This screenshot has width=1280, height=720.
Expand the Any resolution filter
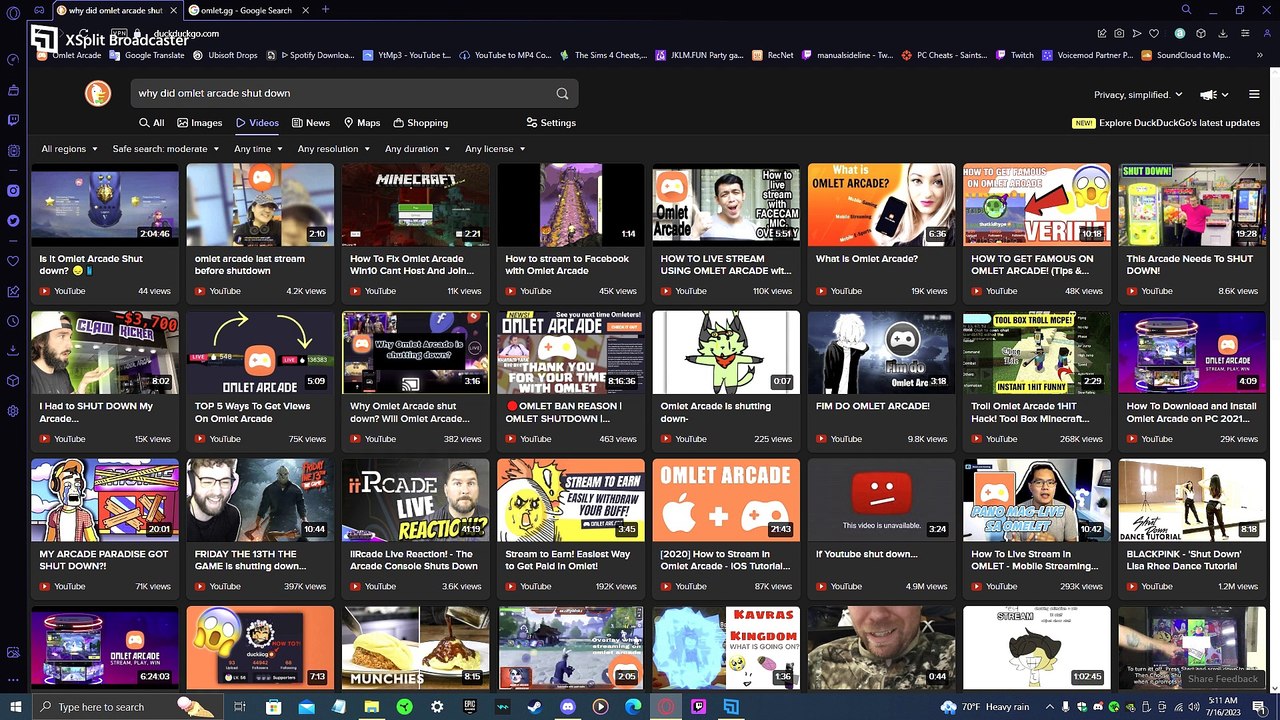334,149
